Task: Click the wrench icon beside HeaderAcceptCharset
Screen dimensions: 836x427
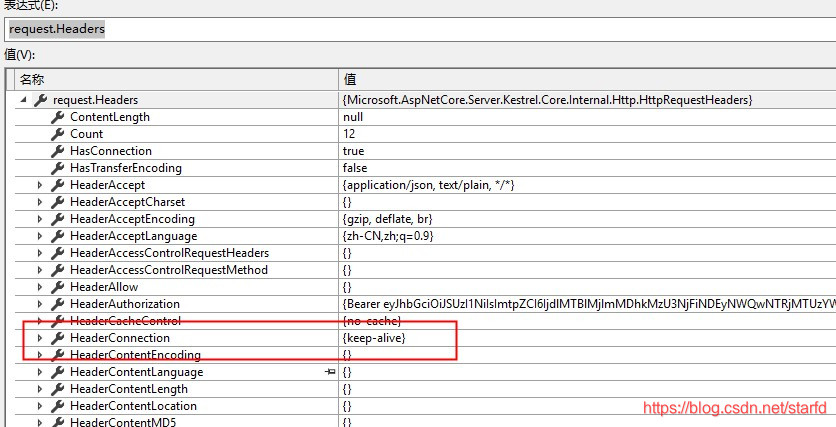Action: (57, 202)
